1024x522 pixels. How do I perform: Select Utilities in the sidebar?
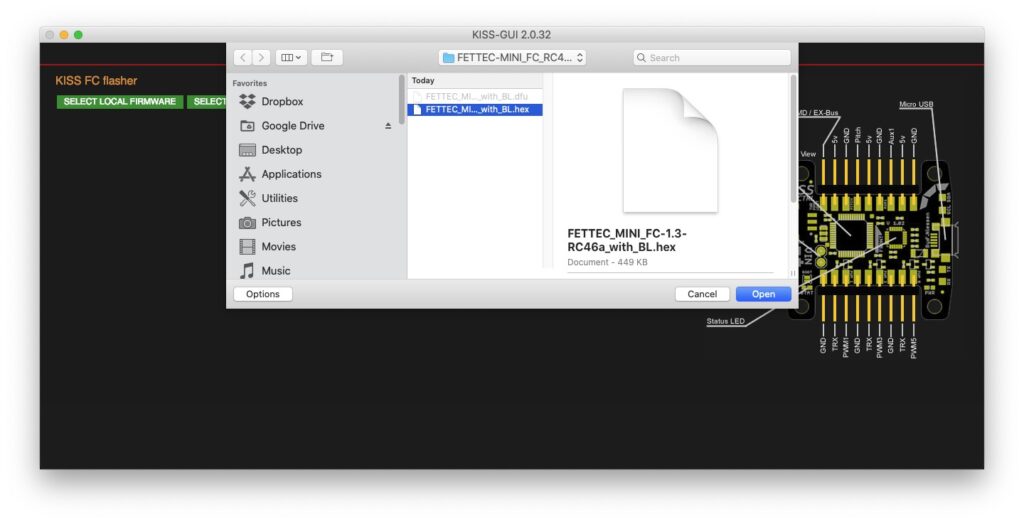(x=279, y=198)
